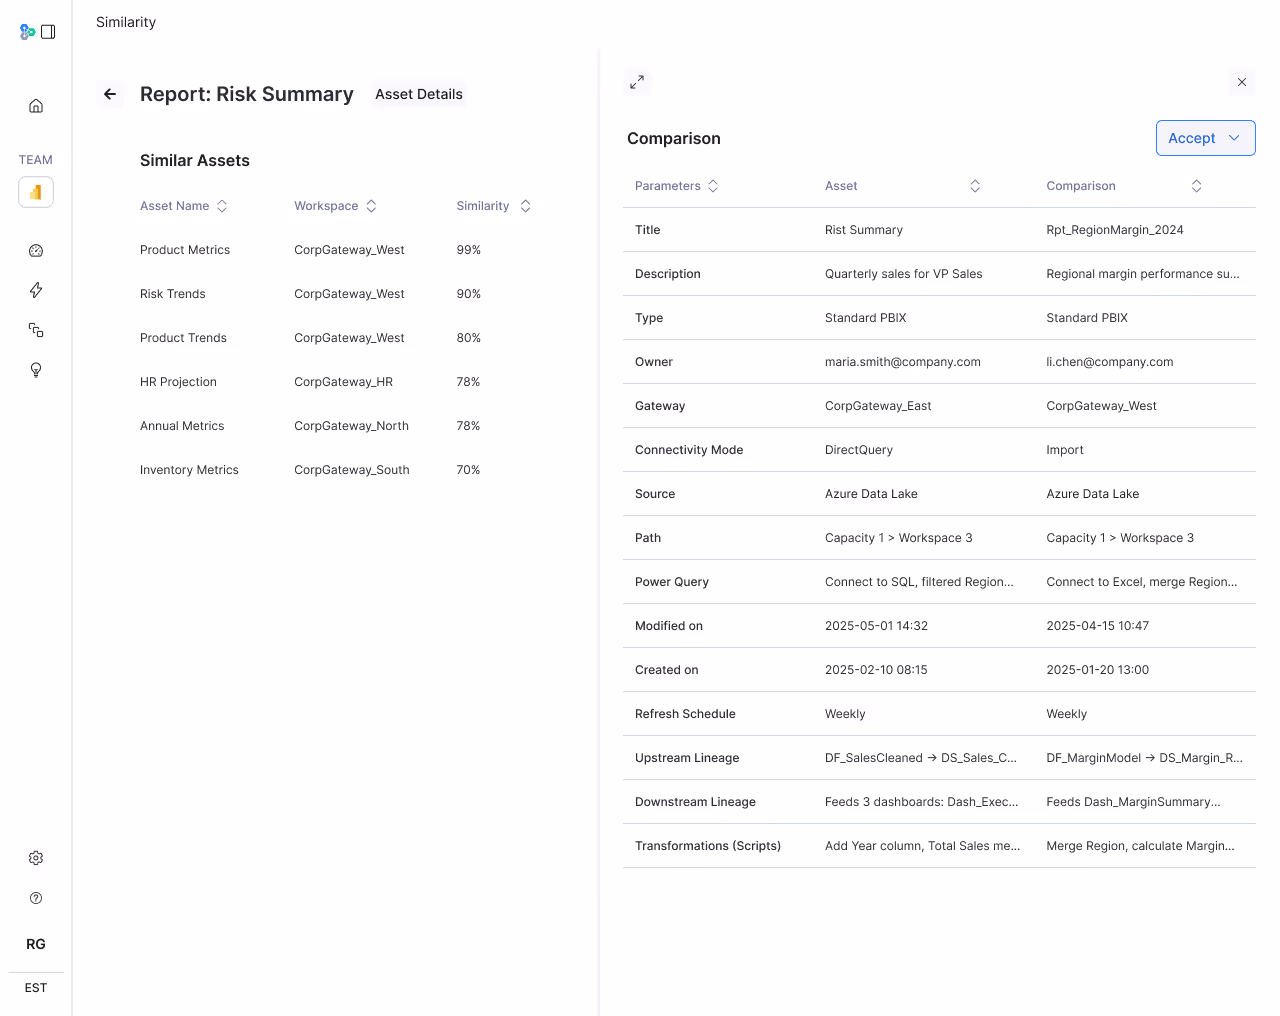Open the Accept dropdown button
The width and height of the screenshot is (1280, 1016).
[x=1205, y=138]
